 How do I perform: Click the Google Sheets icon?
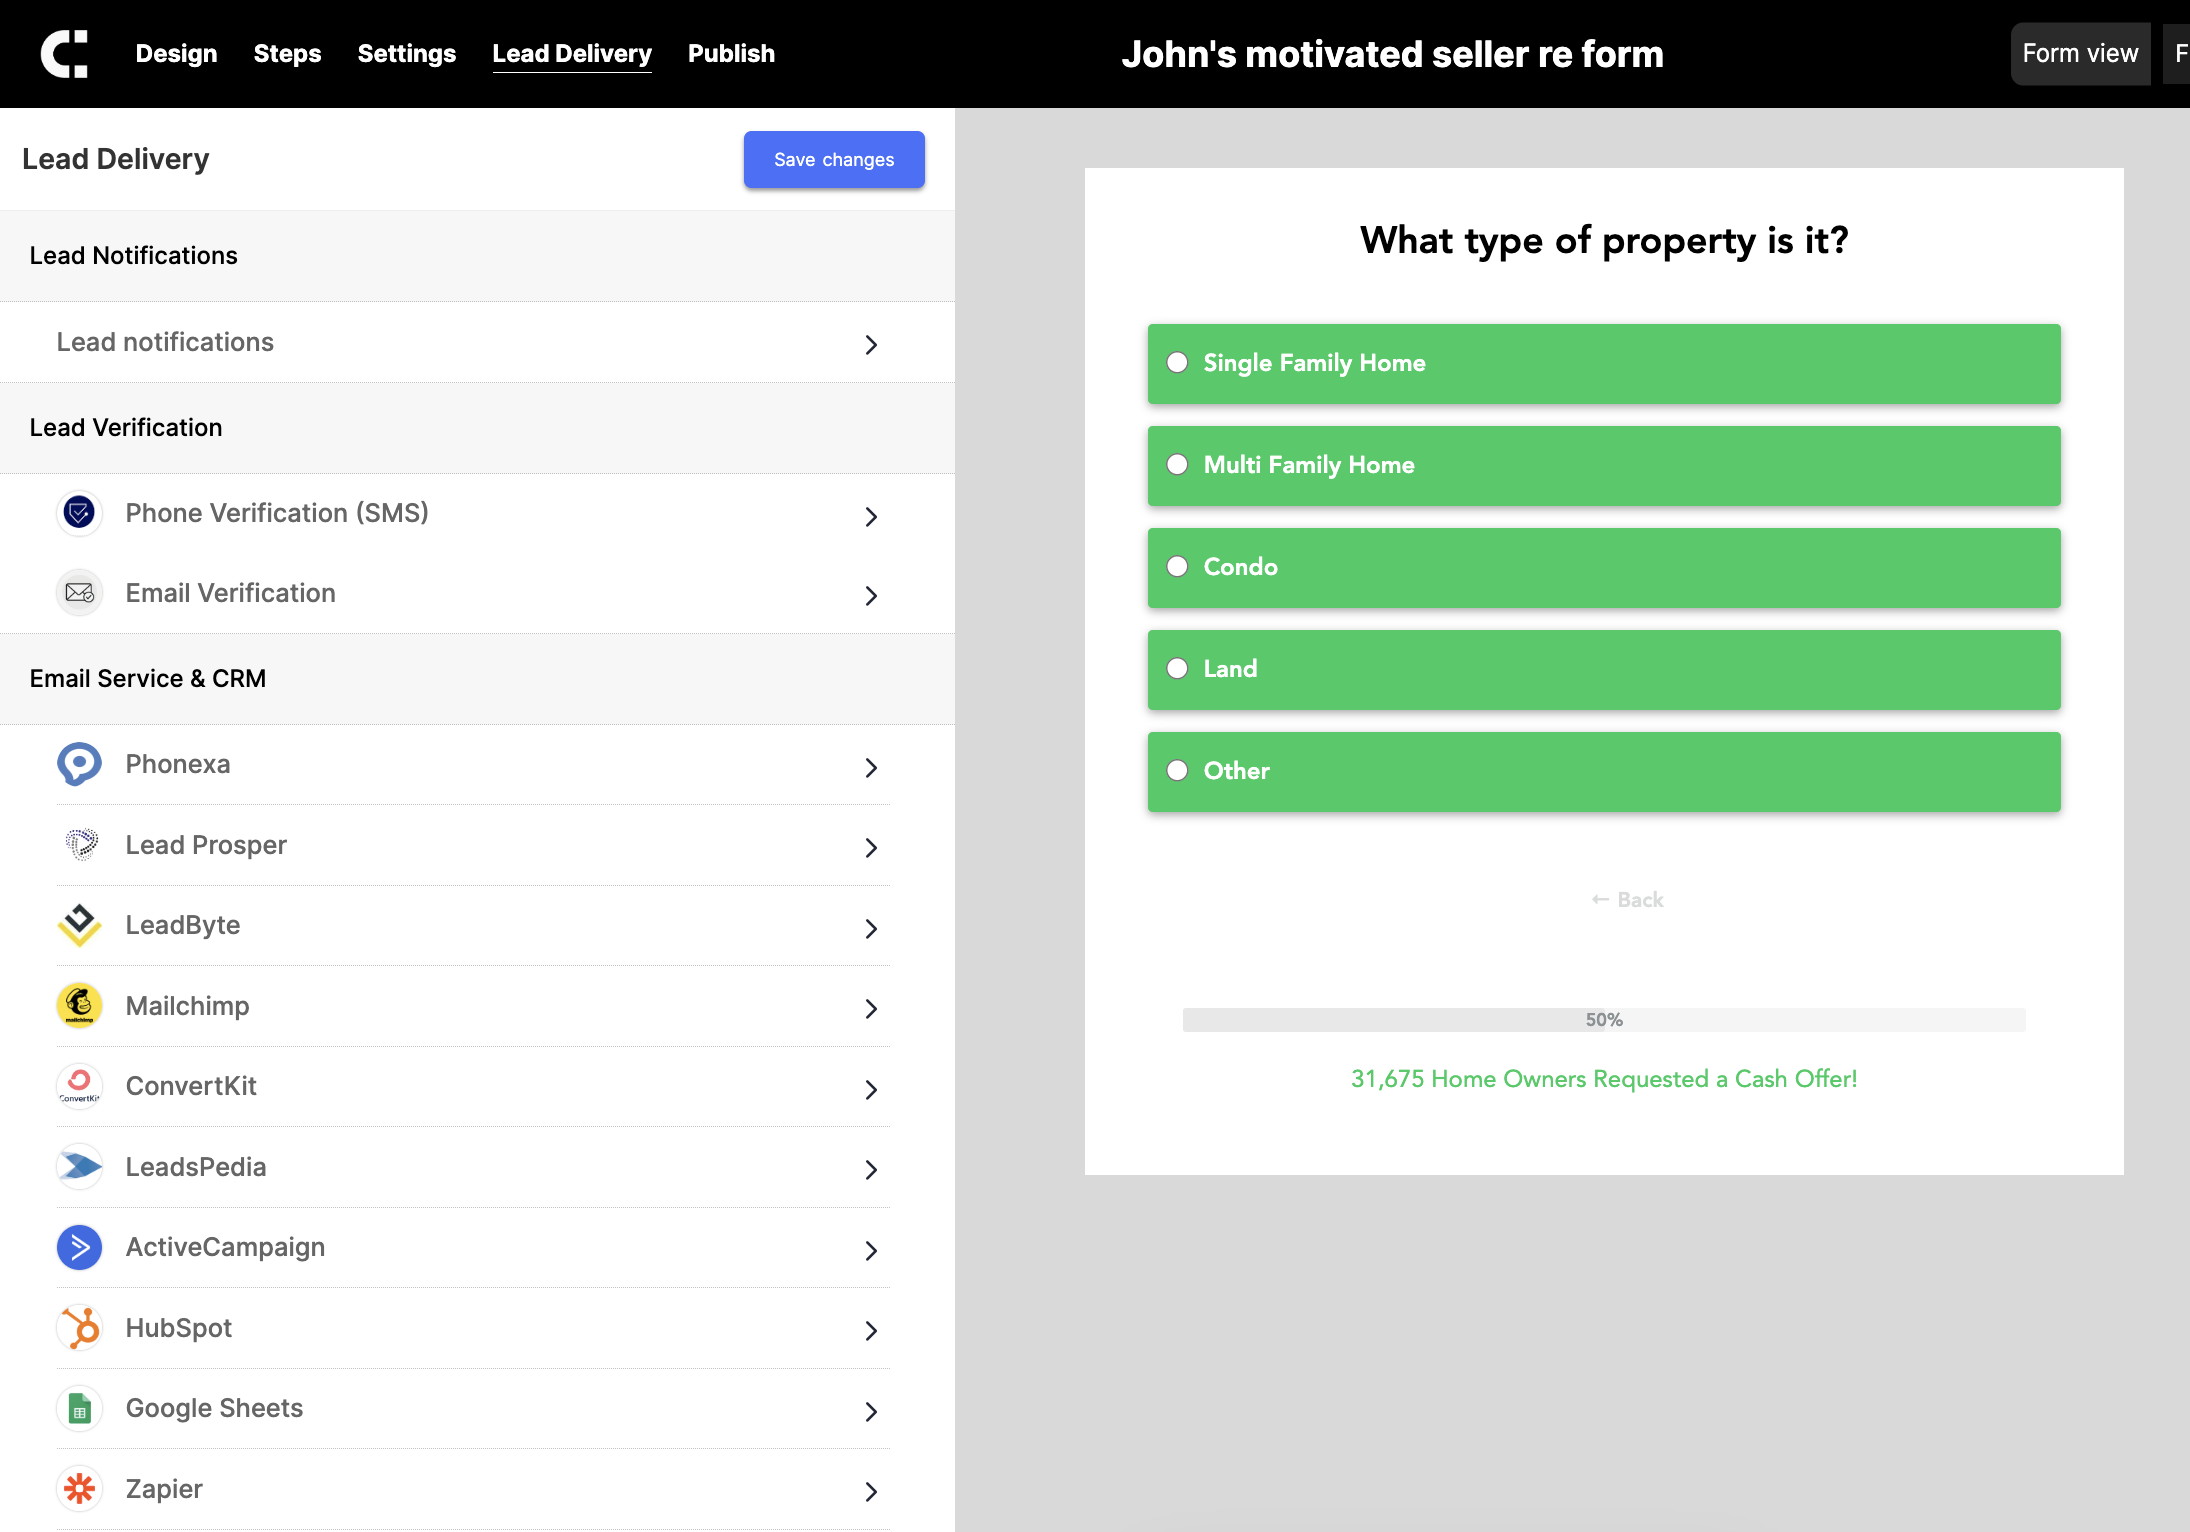79,1408
